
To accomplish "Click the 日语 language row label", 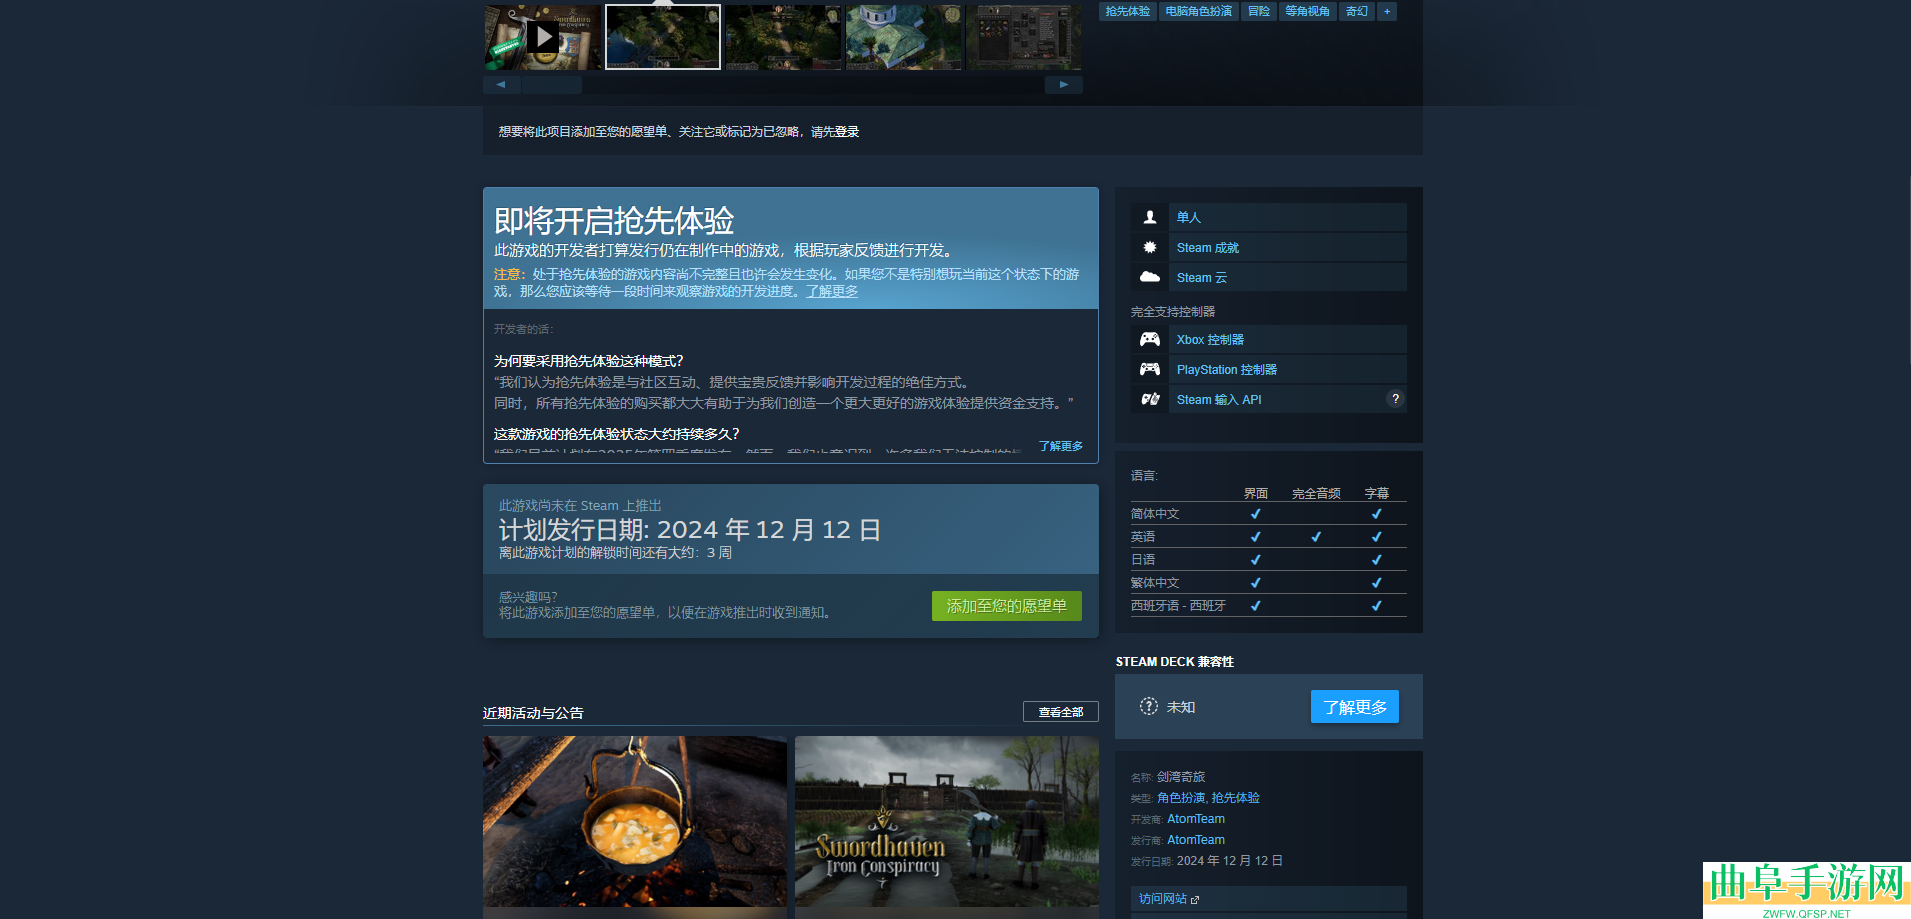I will (1143, 560).
